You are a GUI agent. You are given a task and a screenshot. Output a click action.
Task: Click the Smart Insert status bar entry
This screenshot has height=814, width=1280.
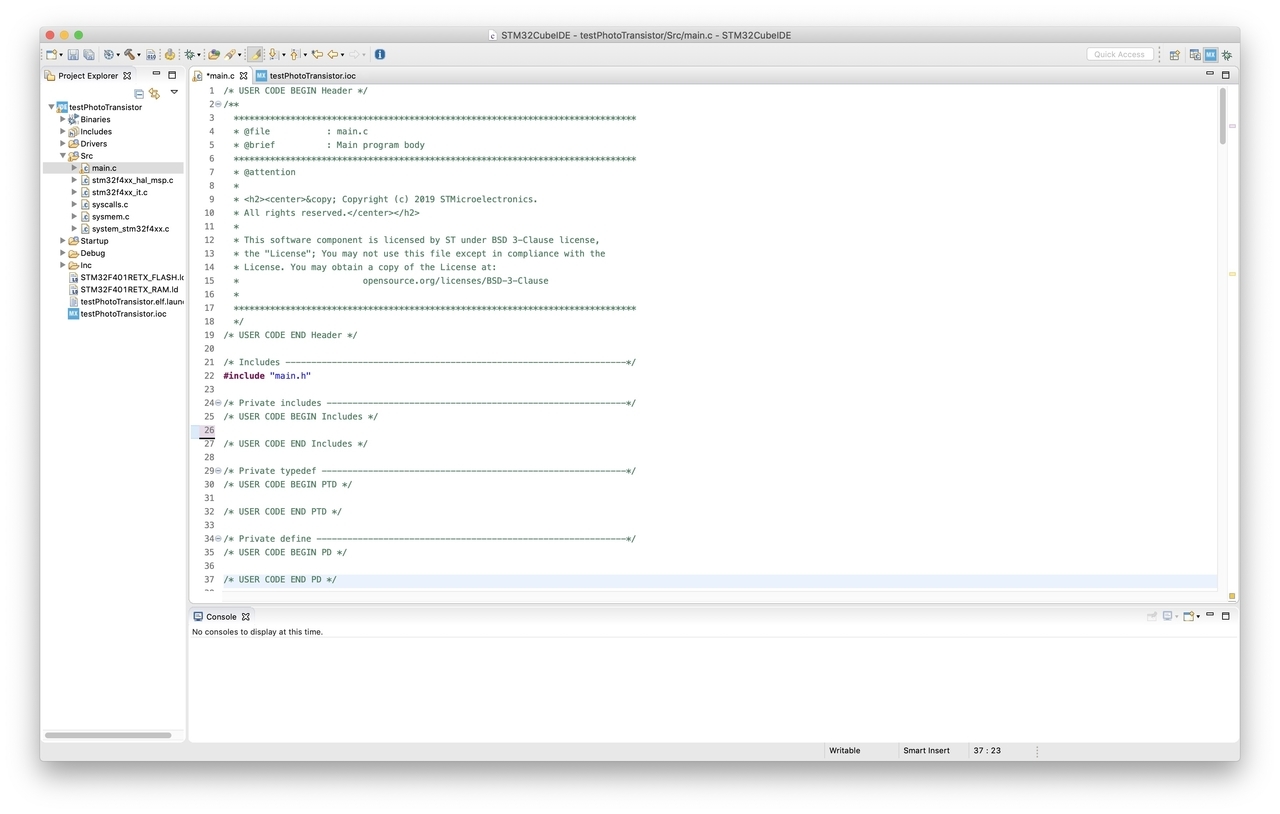[927, 750]
